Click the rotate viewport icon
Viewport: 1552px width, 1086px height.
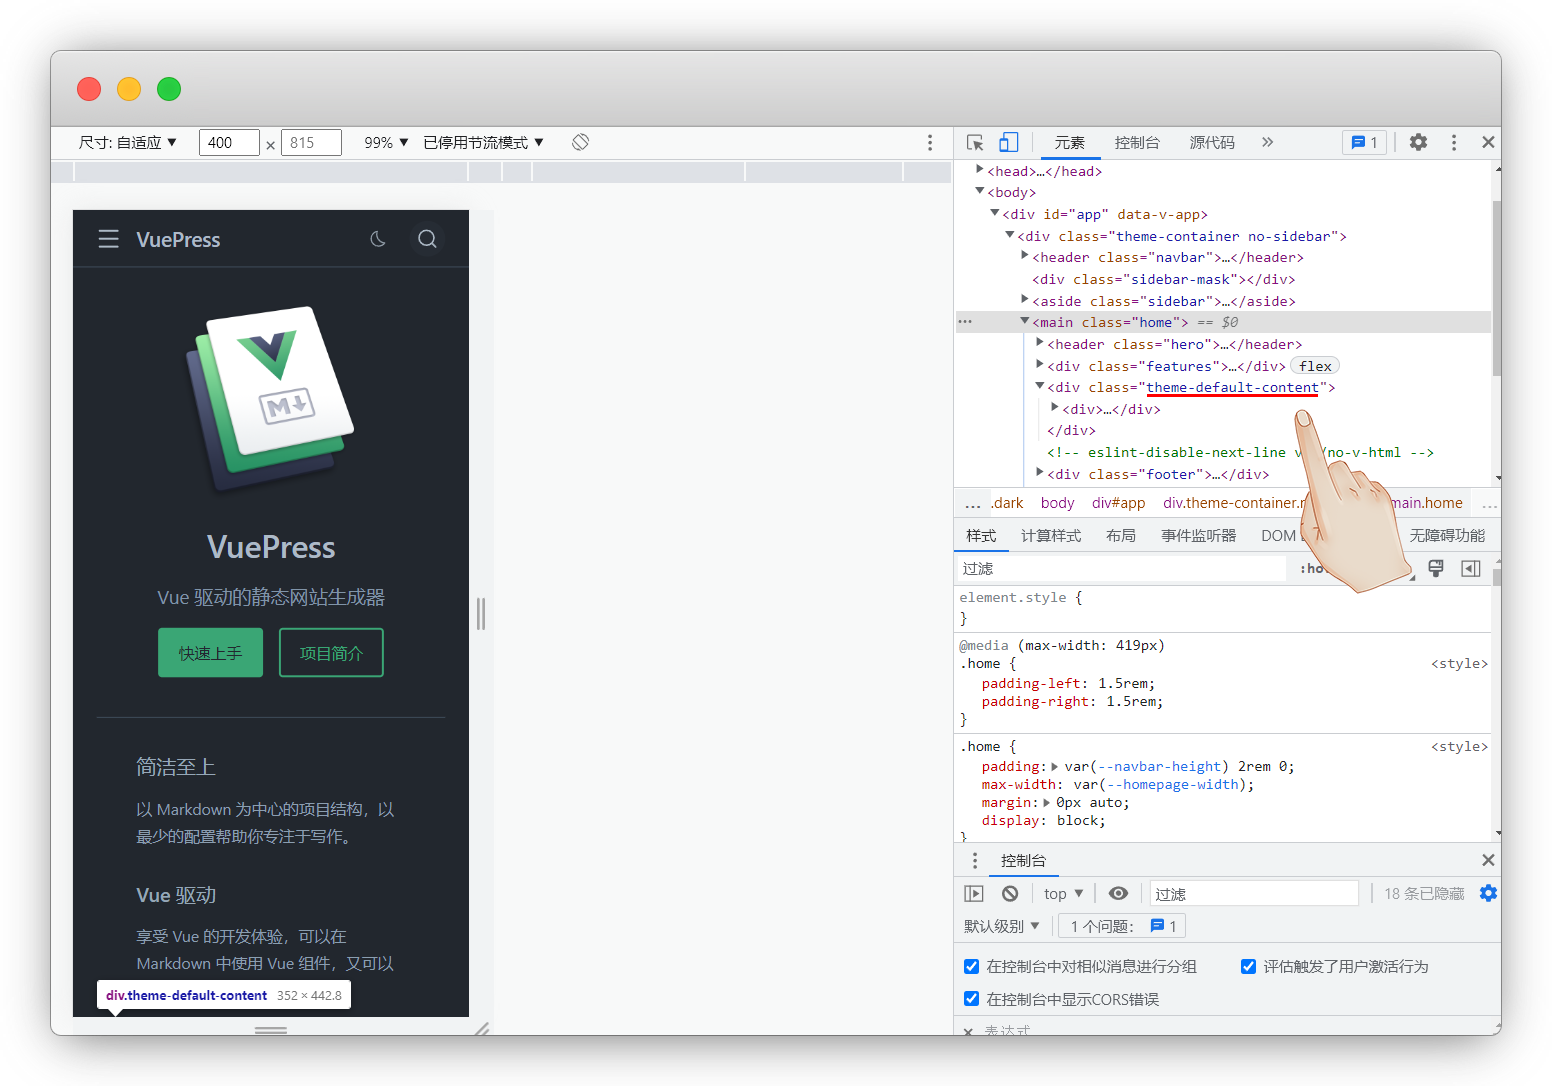tap(580, 142)
